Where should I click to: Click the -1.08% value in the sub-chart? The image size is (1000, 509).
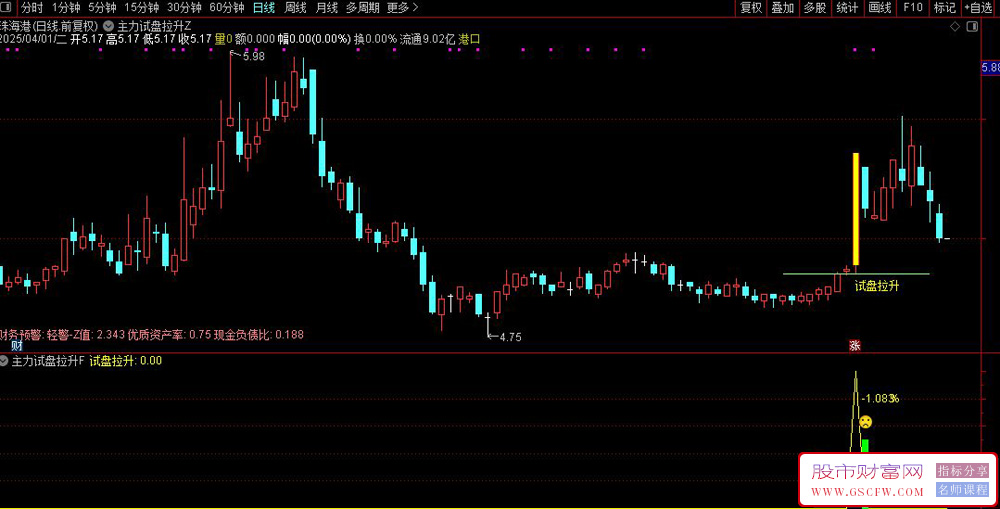coord(880,399)
